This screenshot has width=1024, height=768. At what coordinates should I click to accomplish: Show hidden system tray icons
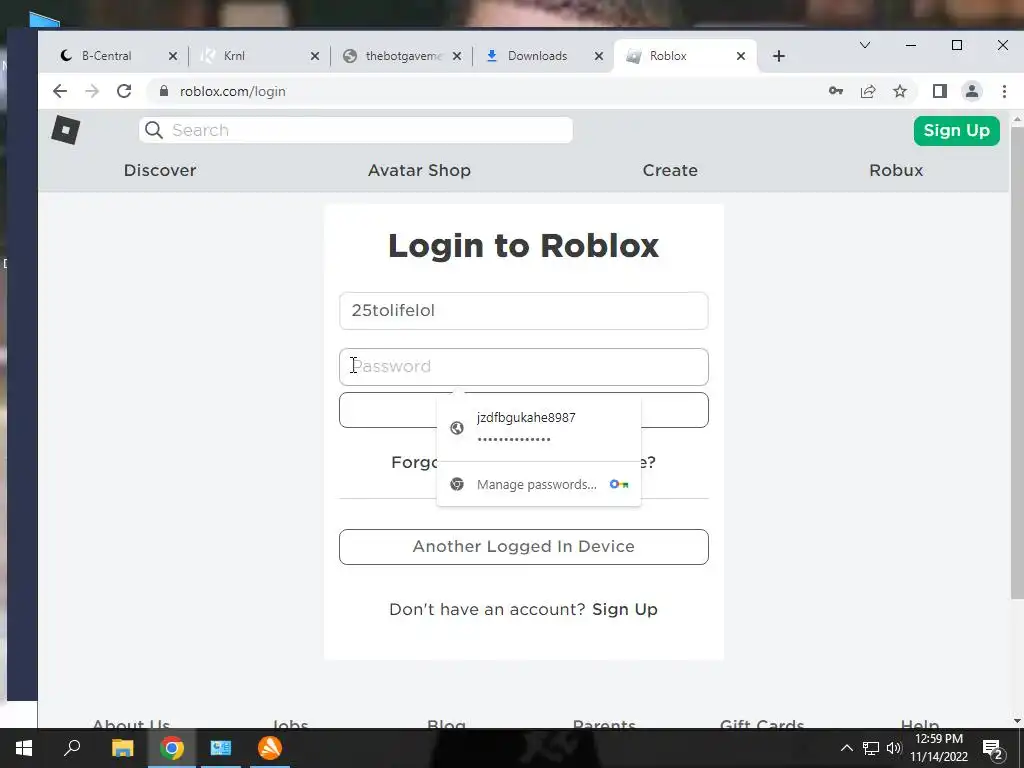coord(846,748)
